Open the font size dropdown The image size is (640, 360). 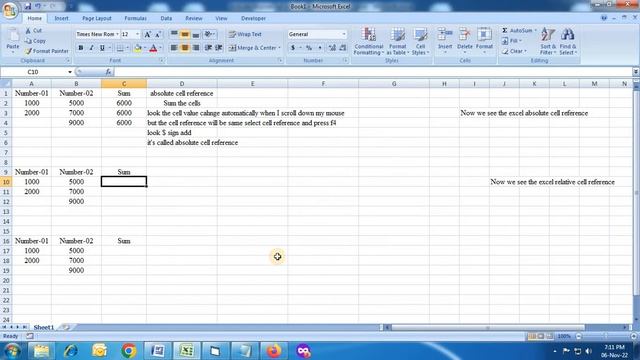pyautogui.click(x=137, y=34)
